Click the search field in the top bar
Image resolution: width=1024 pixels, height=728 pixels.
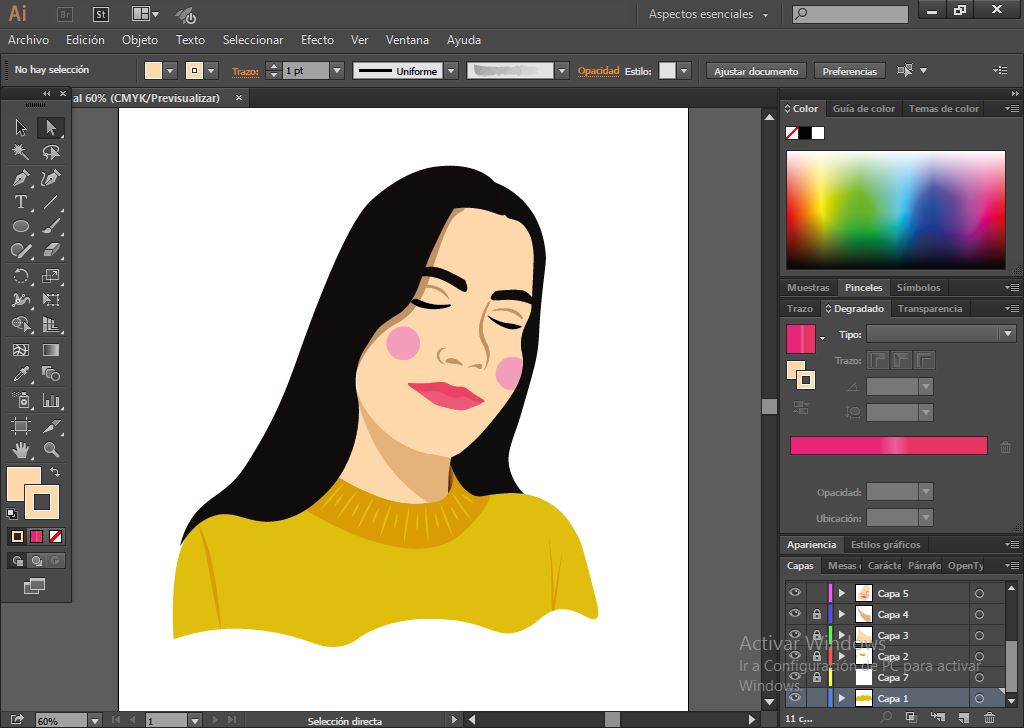pyautogui.click(x=850, y=14)
